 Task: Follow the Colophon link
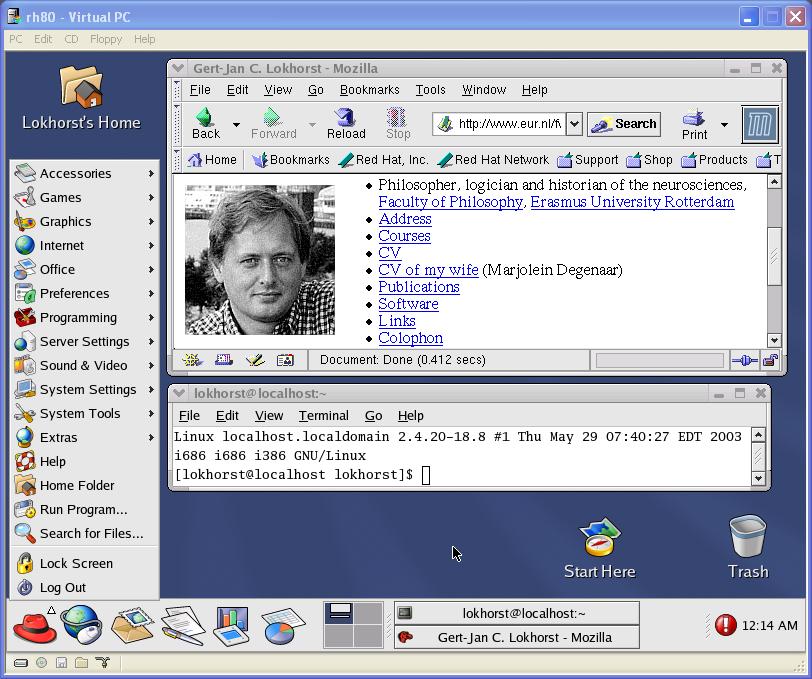tap(411, 338)
